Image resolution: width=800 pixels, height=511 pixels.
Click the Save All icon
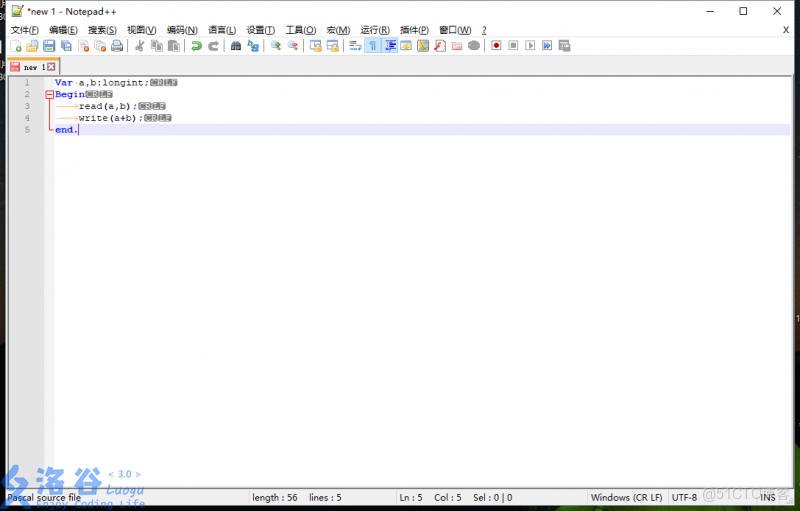[x=66, y=46]
